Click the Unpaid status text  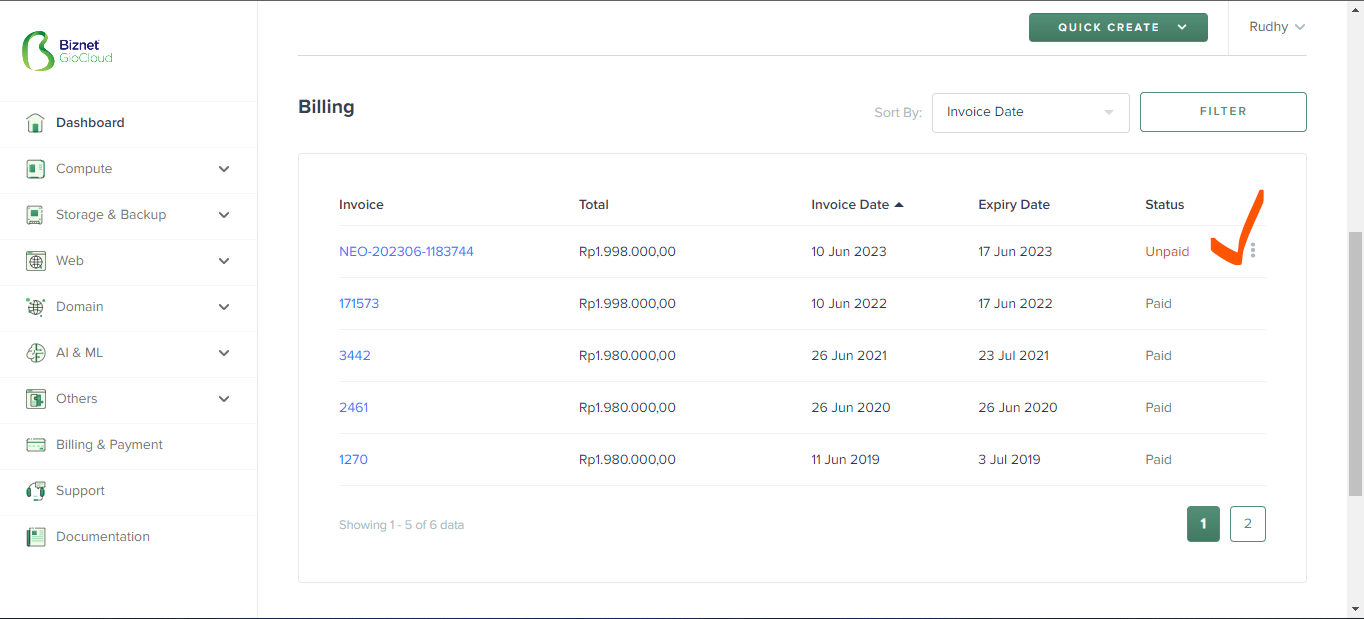click(1167, 251)
